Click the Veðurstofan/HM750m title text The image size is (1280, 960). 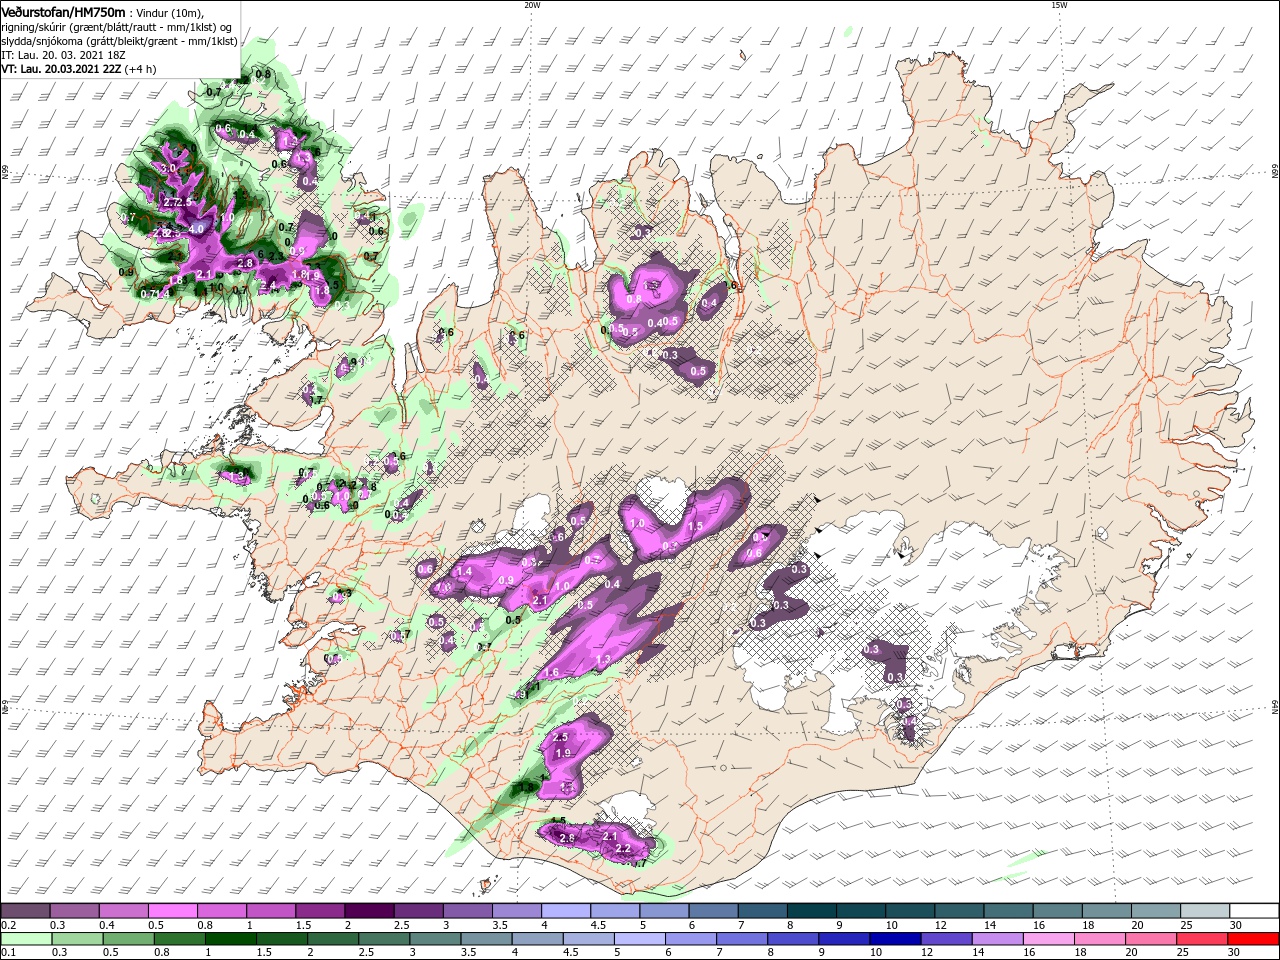tap(63, 11)
